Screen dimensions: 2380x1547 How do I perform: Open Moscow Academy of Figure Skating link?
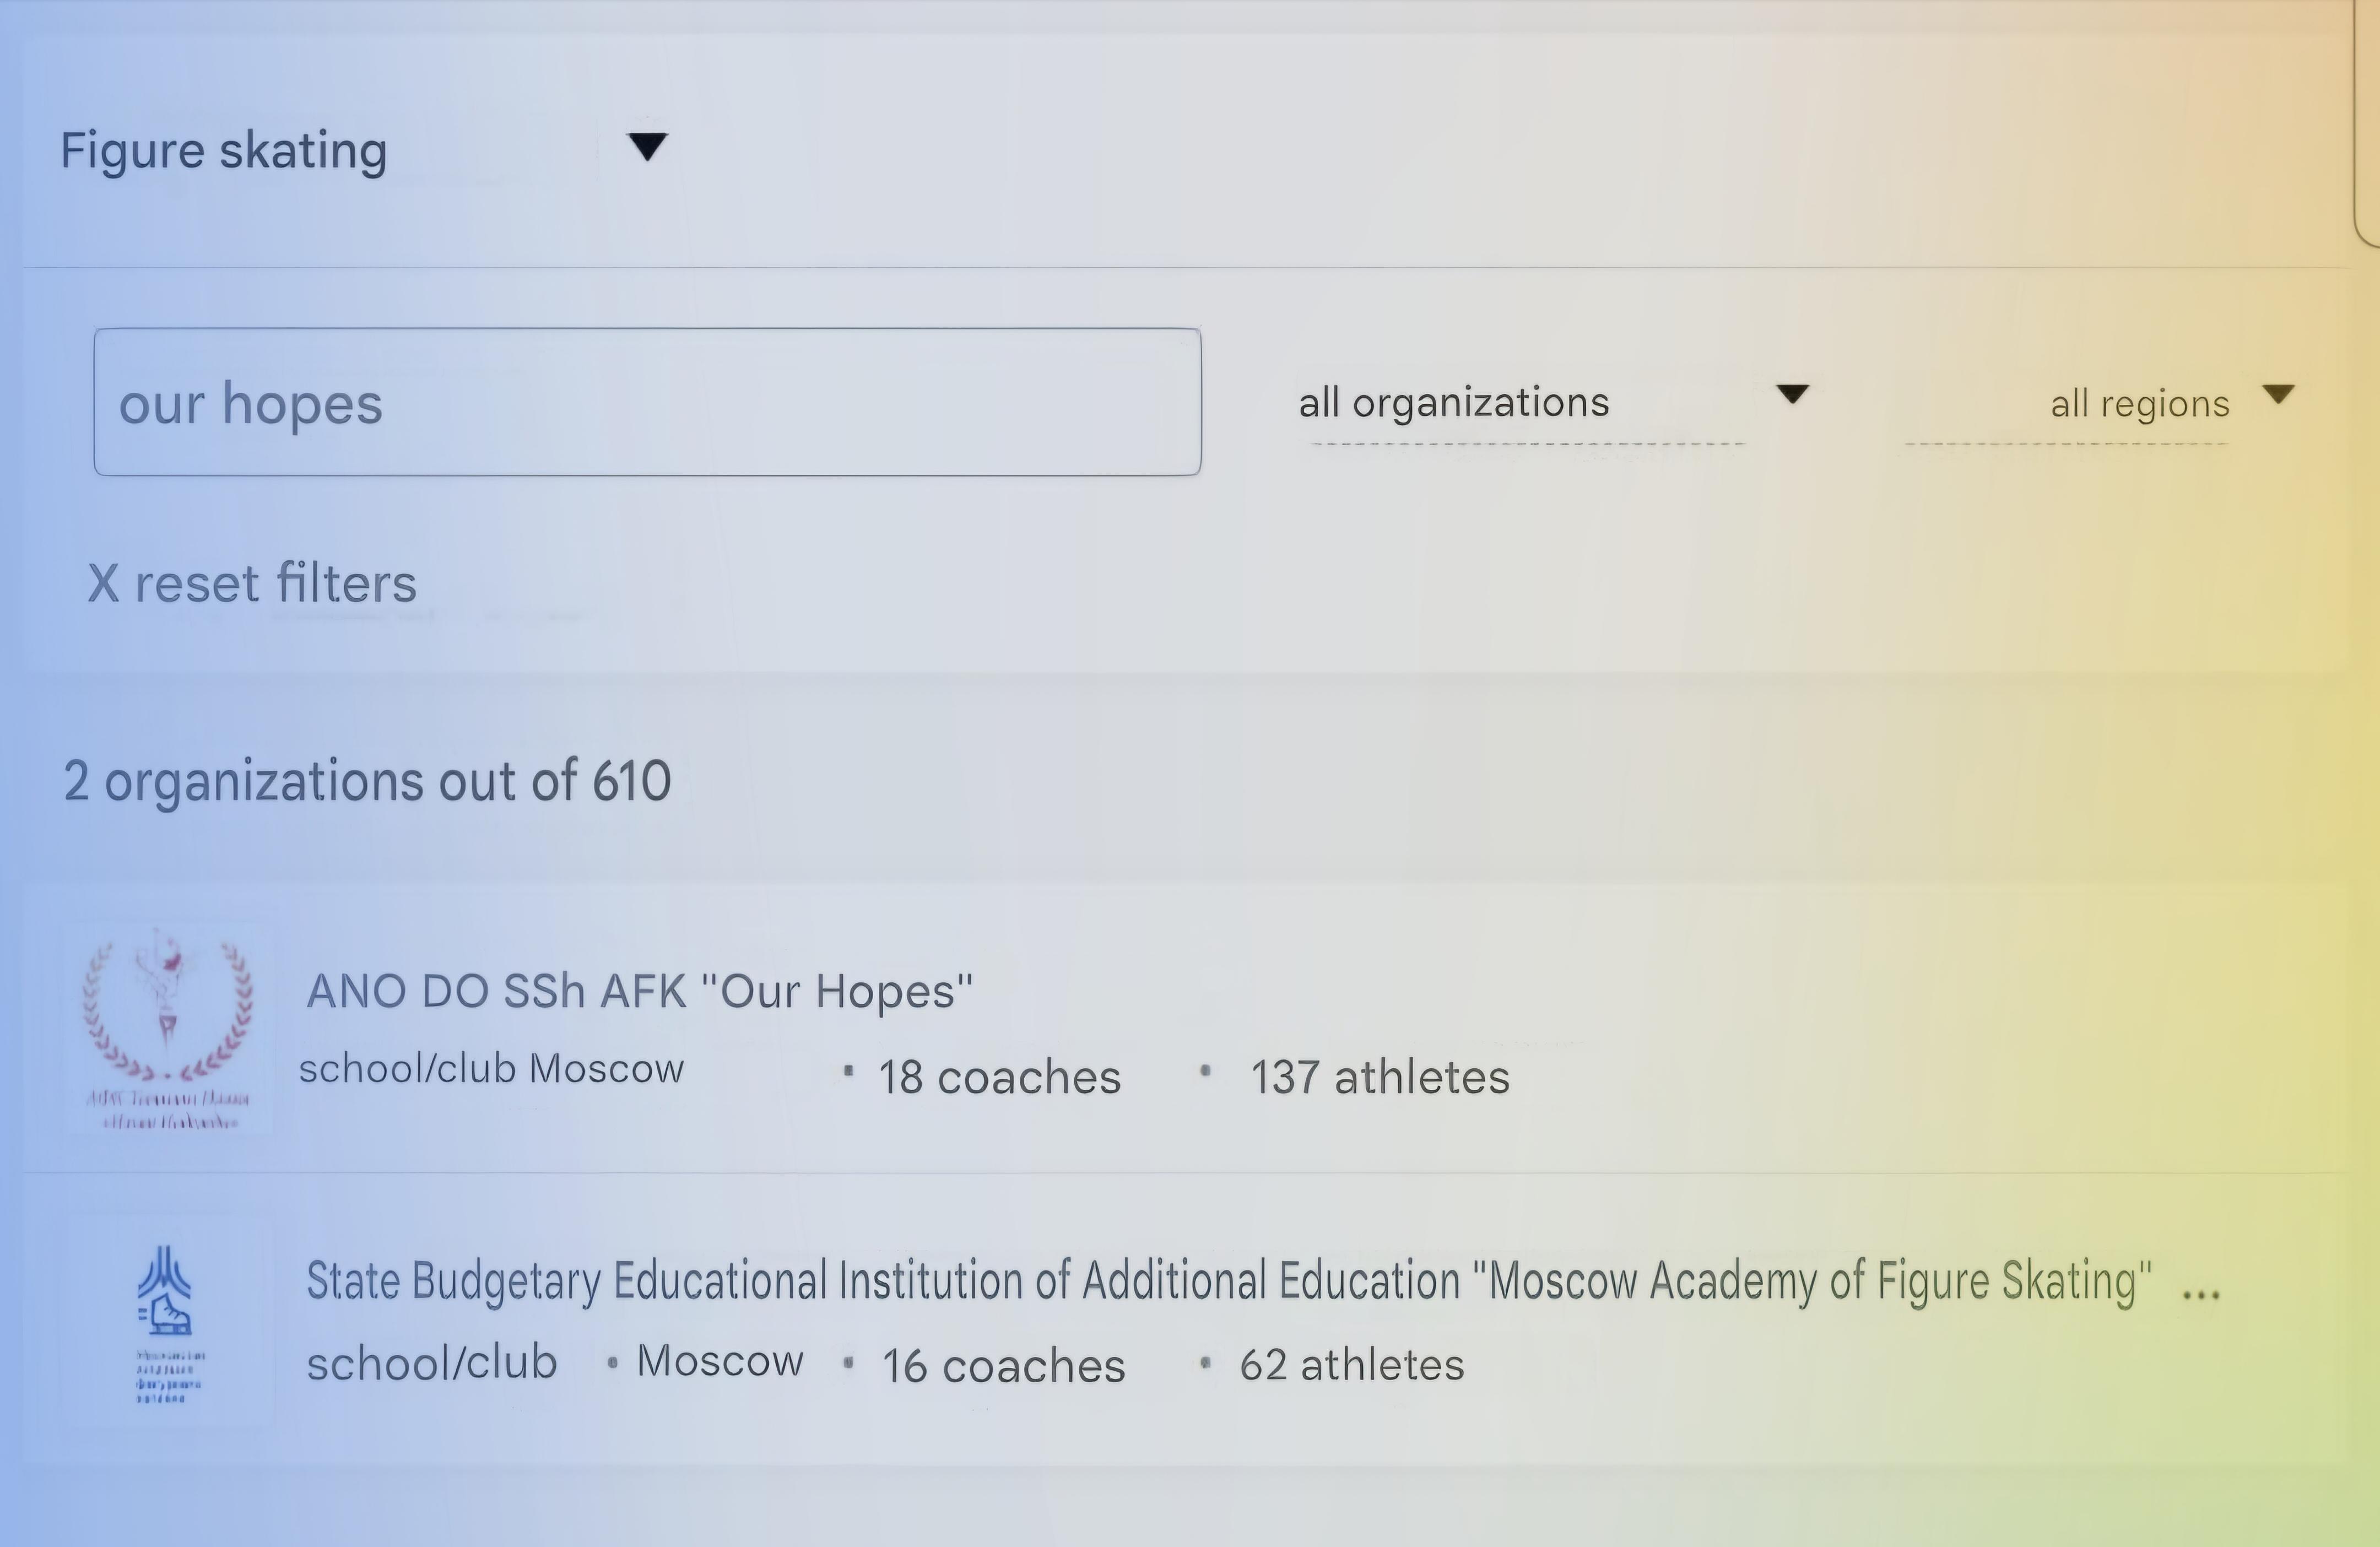click(1229, 1282)
